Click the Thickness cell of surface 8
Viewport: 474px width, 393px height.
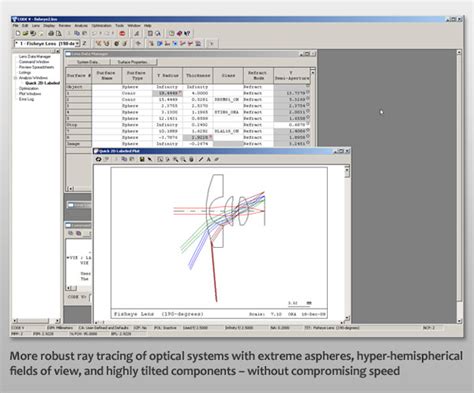click(x=198, y=137)
